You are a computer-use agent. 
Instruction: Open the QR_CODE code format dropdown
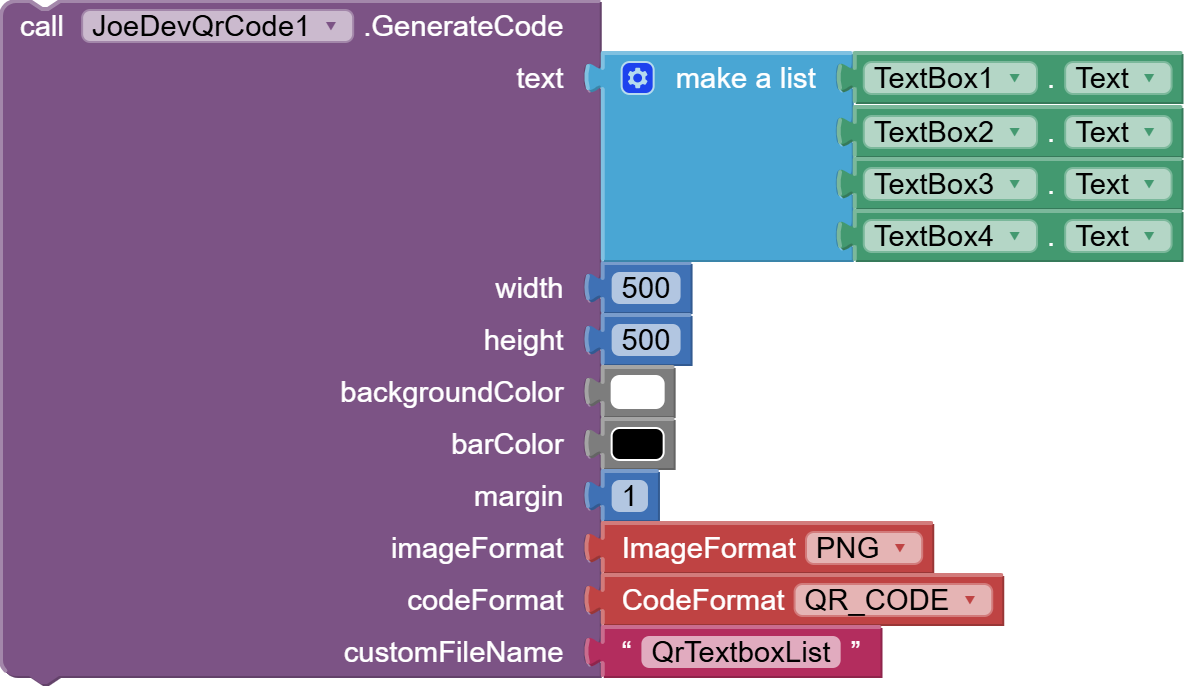891,600
